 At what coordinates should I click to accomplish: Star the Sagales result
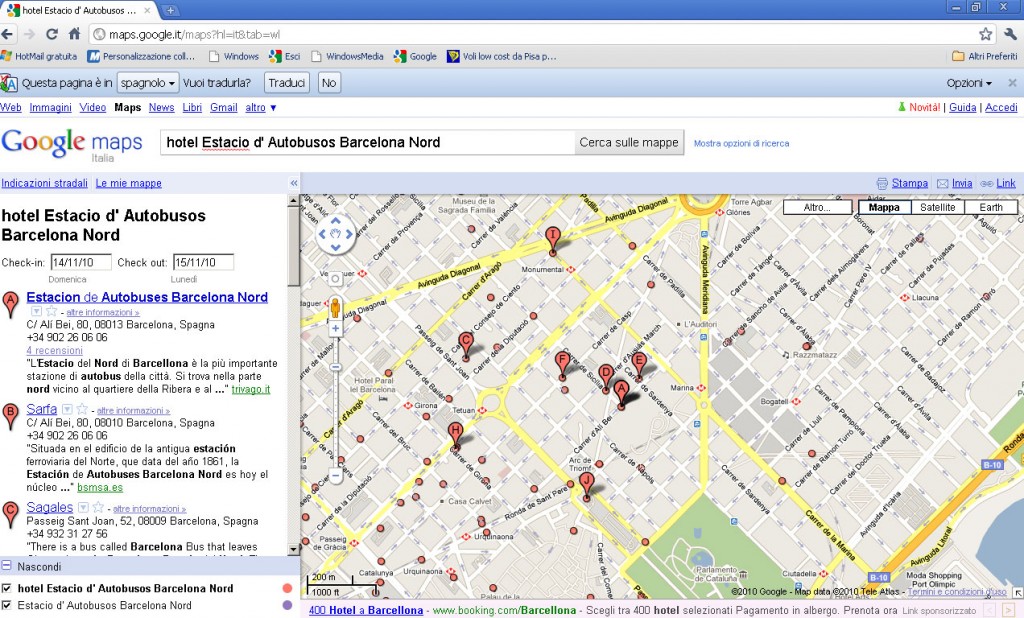(98, 508)
